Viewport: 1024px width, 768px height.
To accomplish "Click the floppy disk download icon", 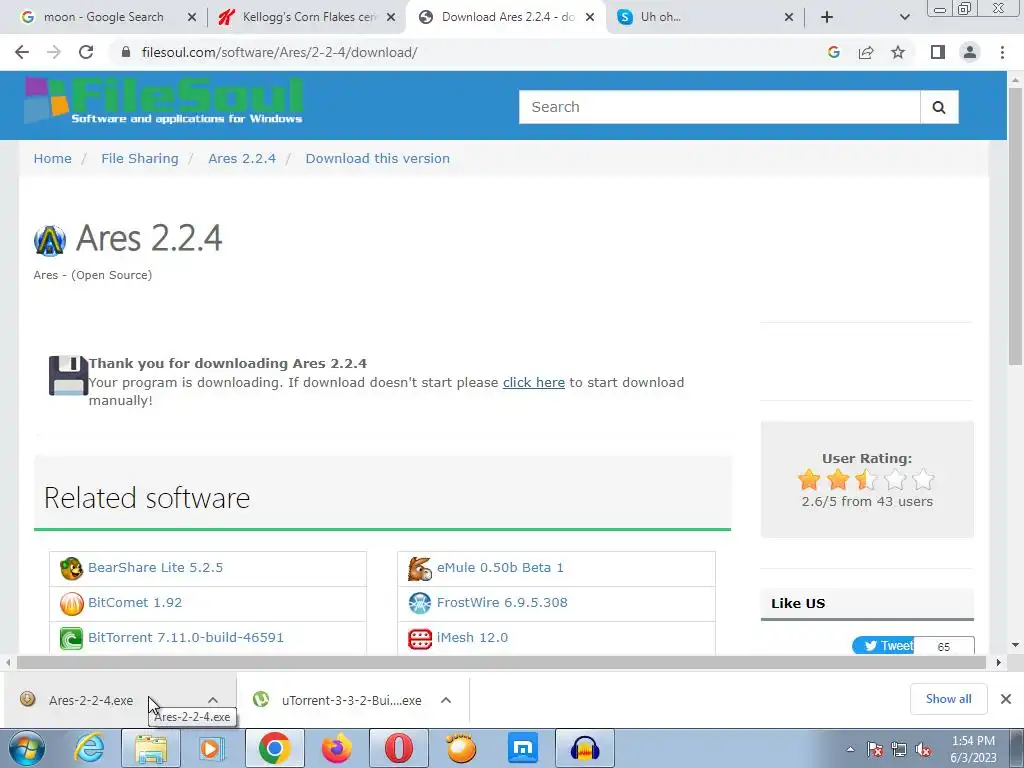I will pos(68,376).
